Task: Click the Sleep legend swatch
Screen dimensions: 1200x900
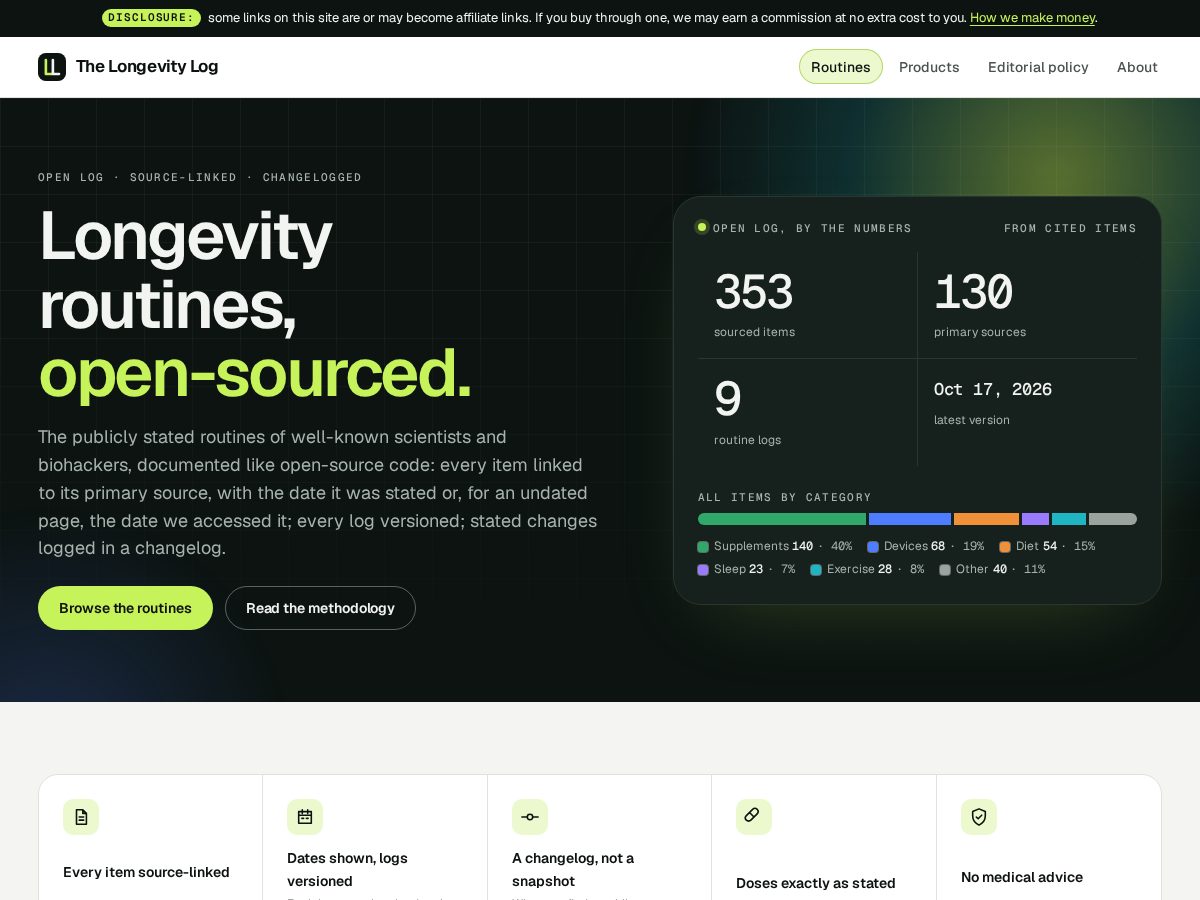Action: [x=703, y=570]
